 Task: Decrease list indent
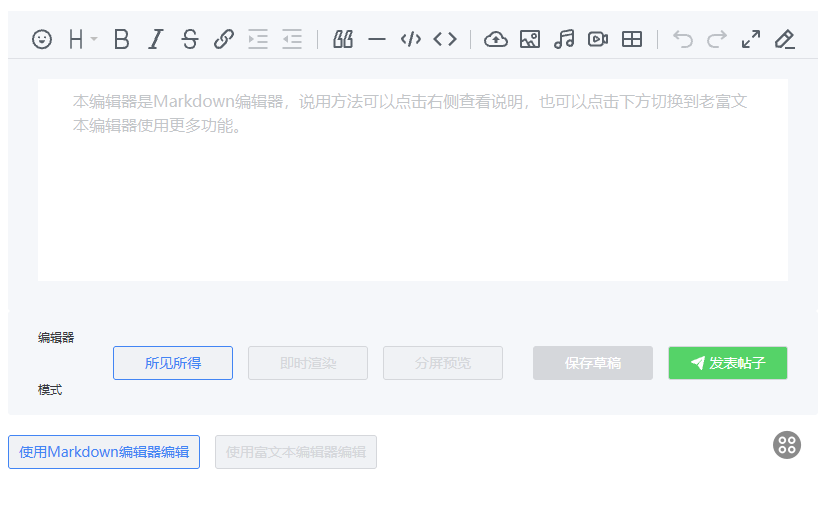292,39
